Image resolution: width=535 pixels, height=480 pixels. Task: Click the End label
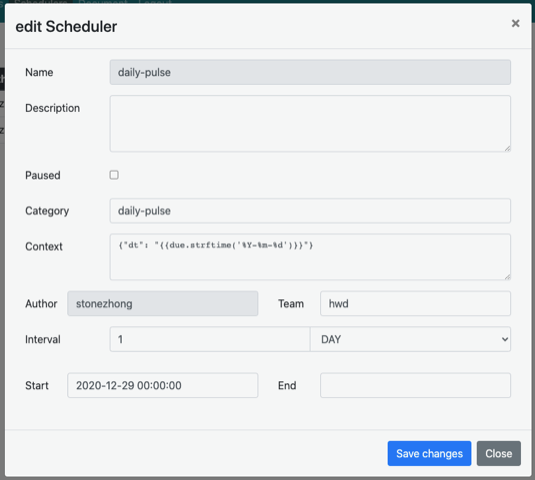(x=287, y=386)
